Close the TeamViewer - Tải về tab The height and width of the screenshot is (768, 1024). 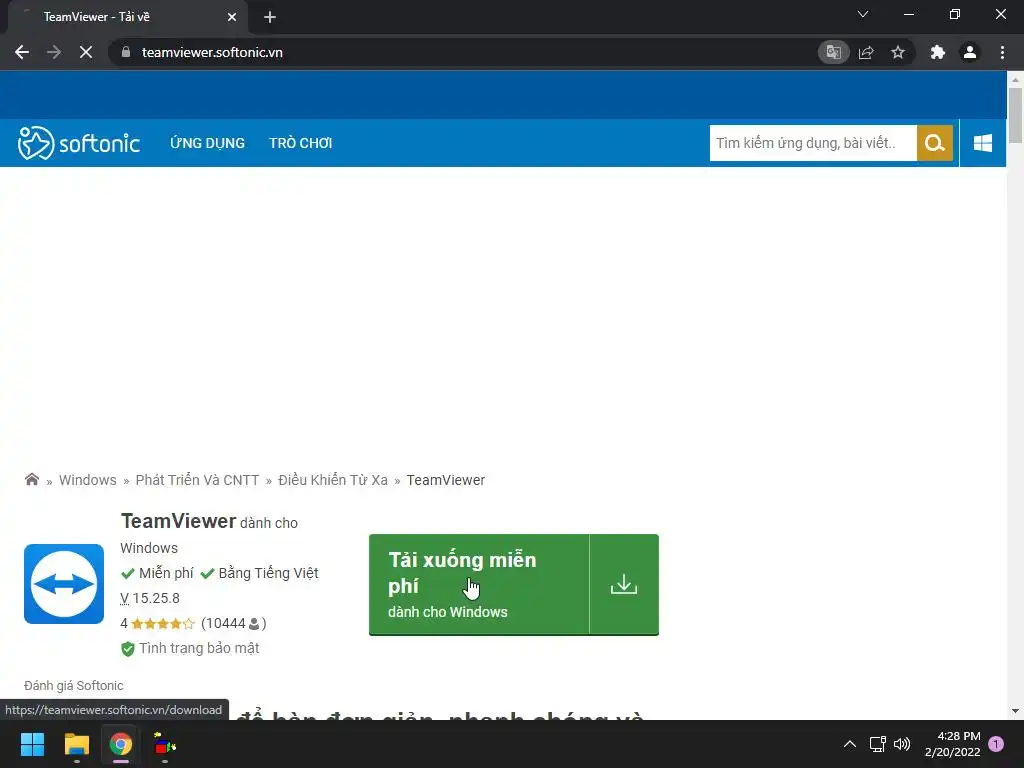point(232,17)
